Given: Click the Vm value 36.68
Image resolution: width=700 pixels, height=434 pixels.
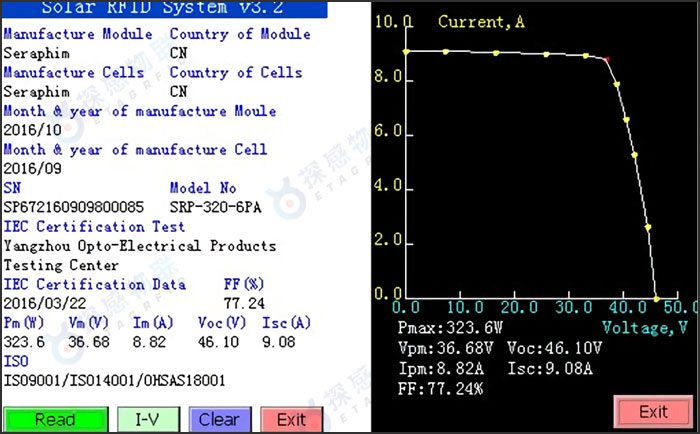Looking at the screenshot, I should pos(89,342).
